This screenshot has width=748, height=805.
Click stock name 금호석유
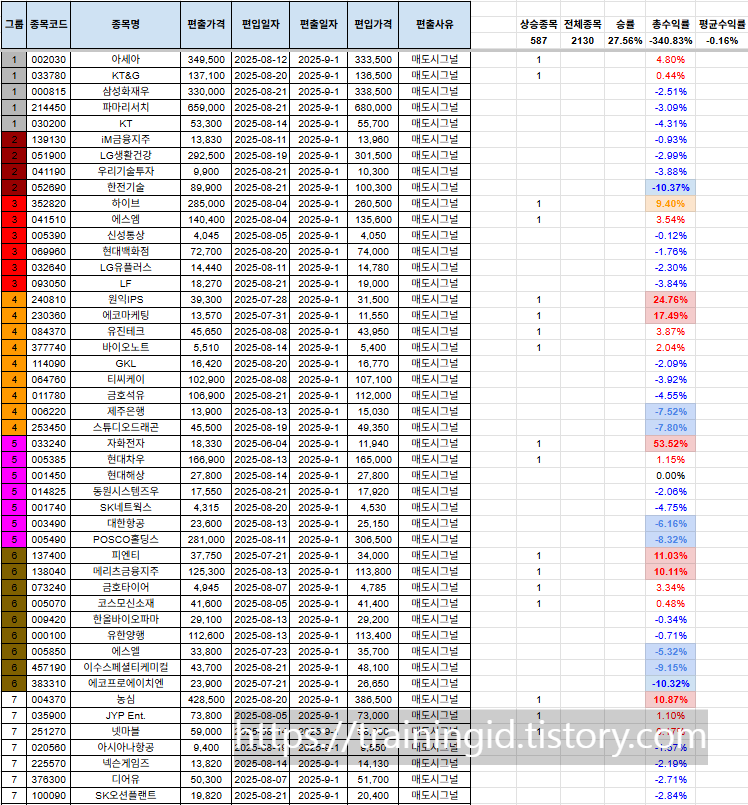[125, 395]
